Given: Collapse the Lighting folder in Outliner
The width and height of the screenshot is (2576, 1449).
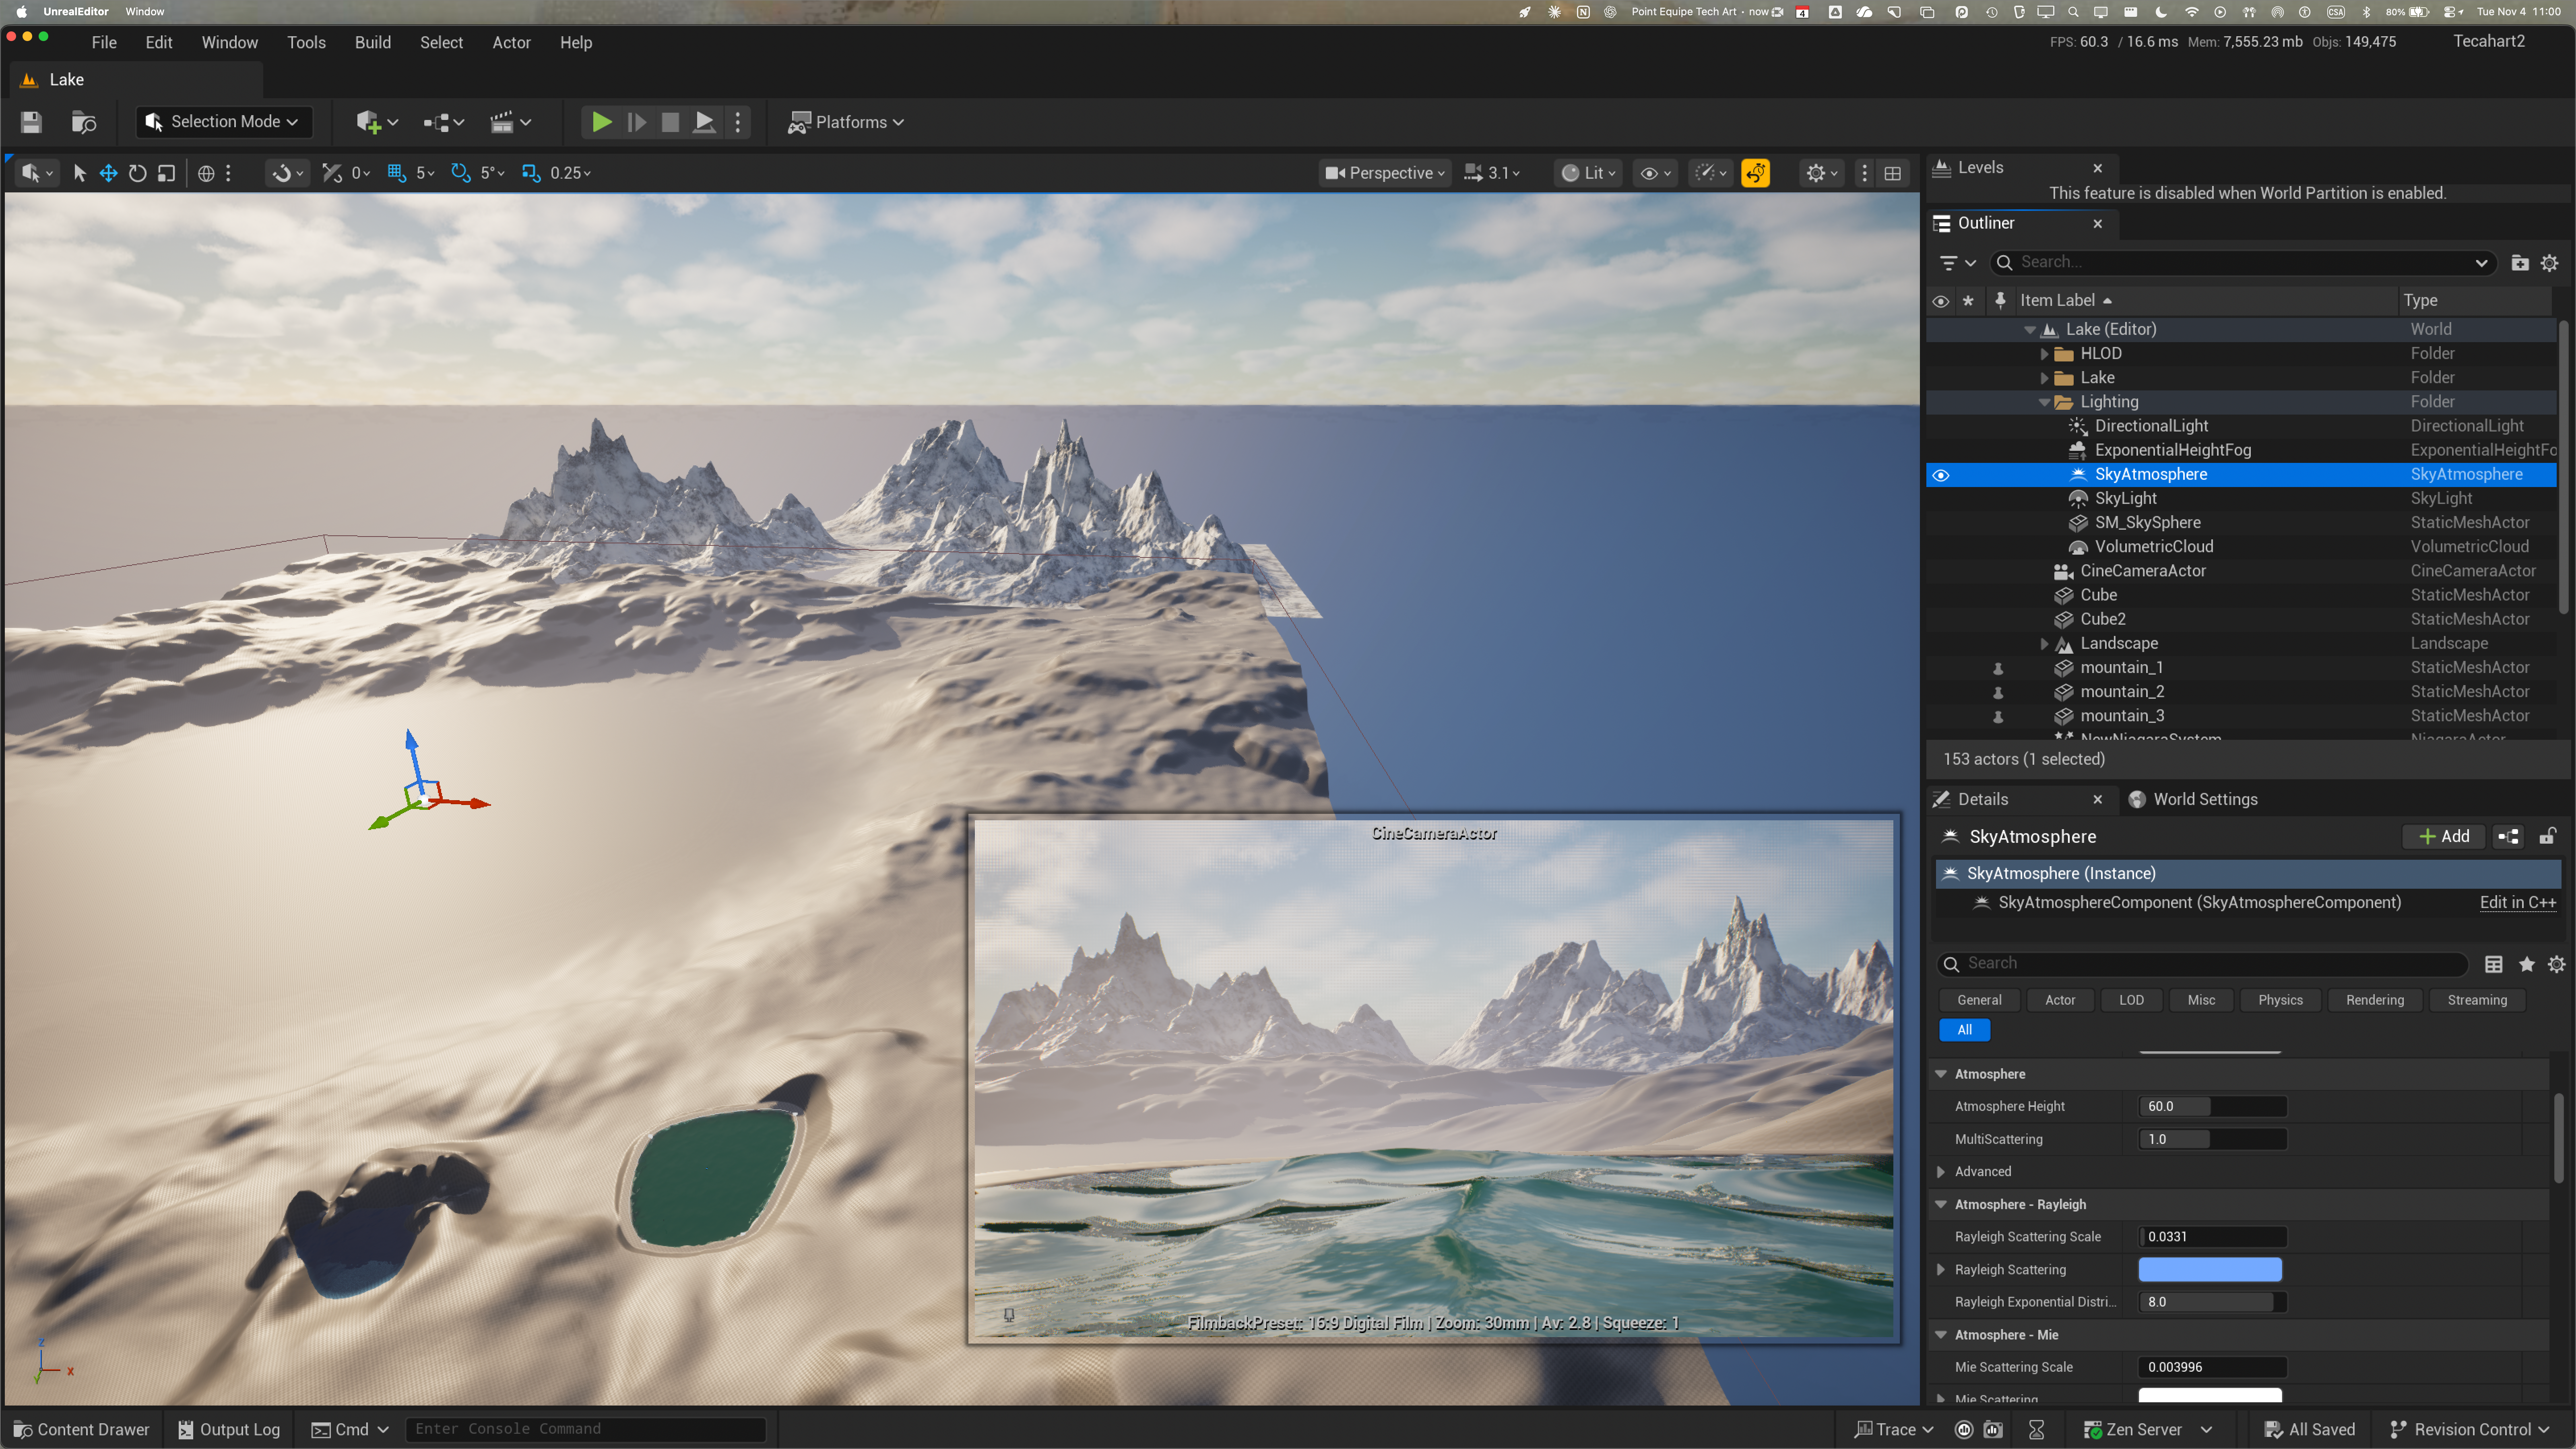Looking at the screenshot, I should pyautogui.click(x=2044, y=402).
